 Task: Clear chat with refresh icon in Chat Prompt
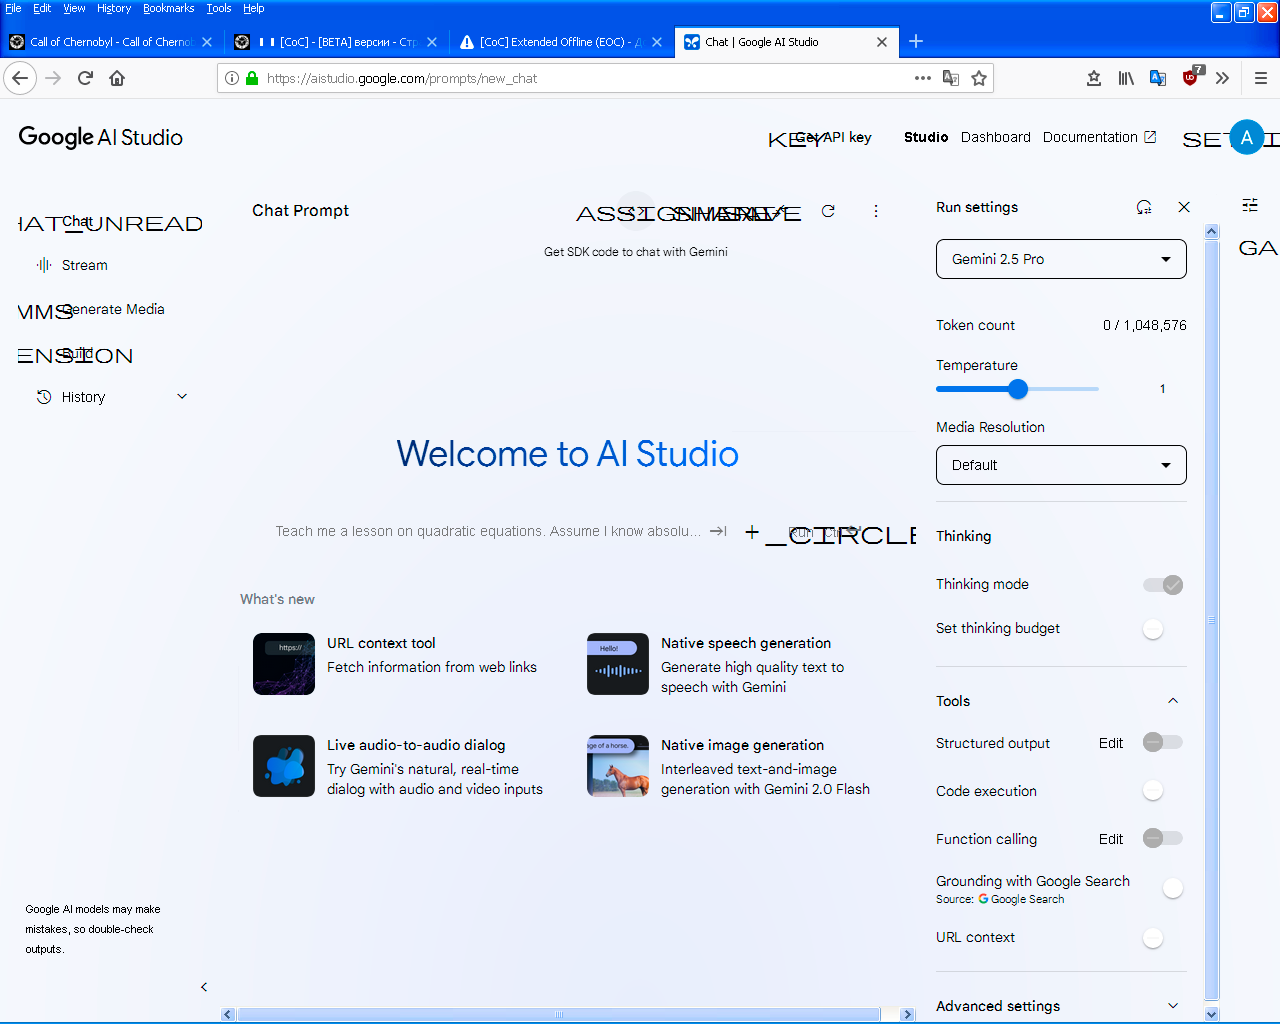(x=828, y=211)
